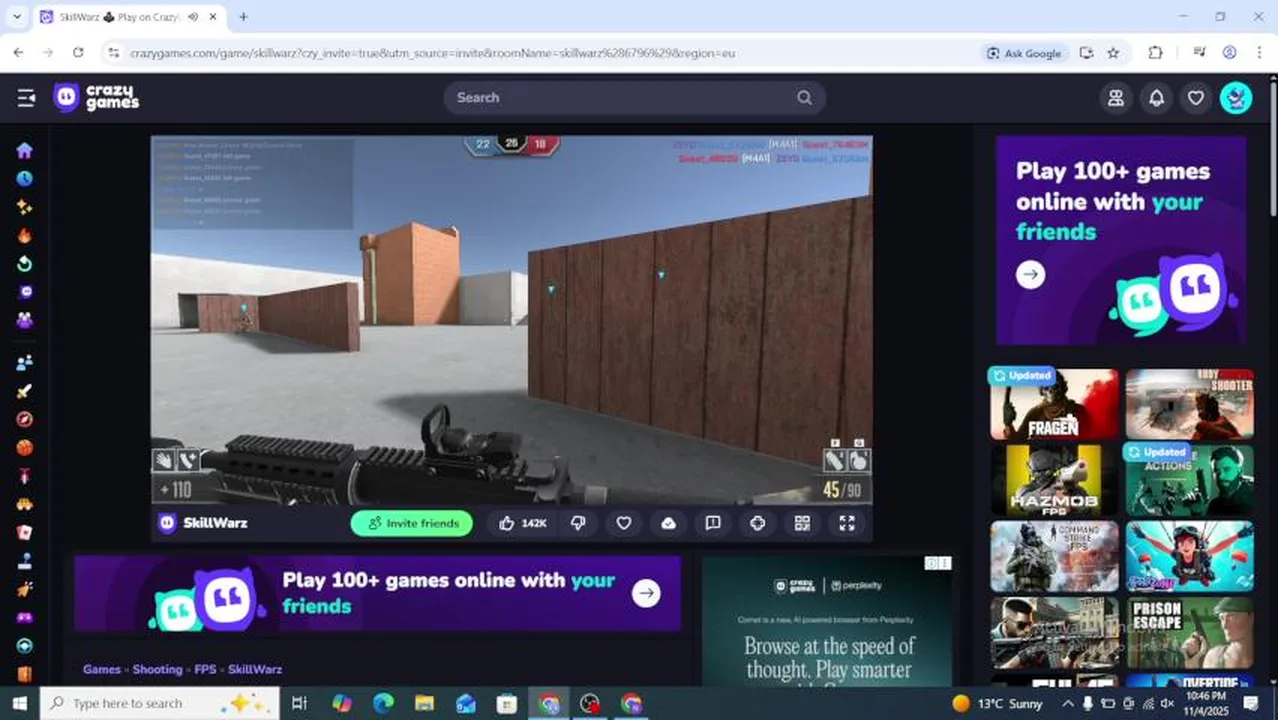Click the browser address bar URL
1278x720 pixels.
[x=432, y=53]
